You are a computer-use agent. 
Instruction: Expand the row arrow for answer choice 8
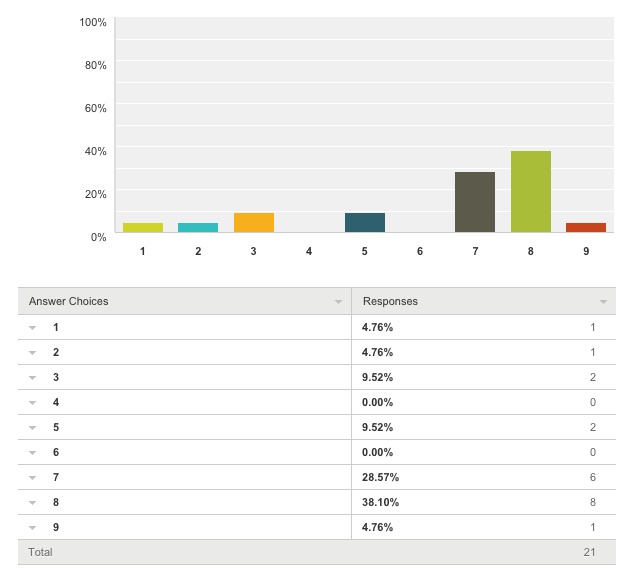[x=33, y=503]
